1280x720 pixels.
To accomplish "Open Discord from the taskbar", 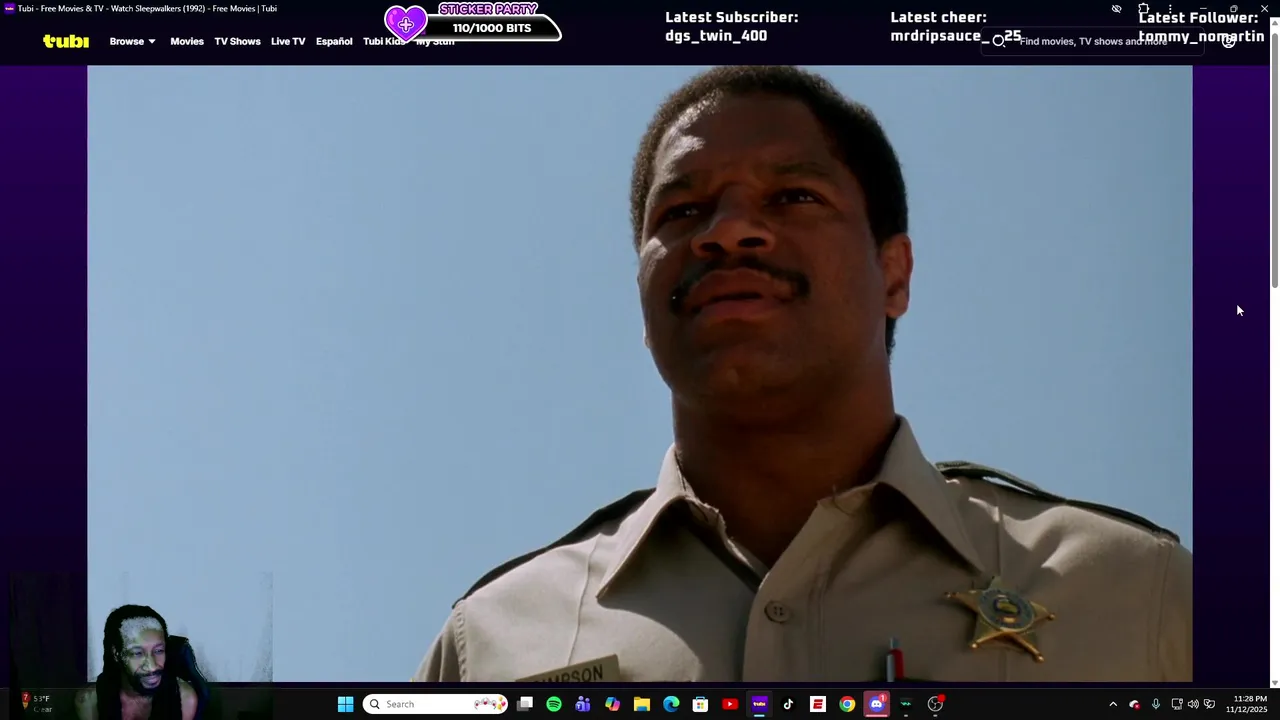I will coord(877,704).
